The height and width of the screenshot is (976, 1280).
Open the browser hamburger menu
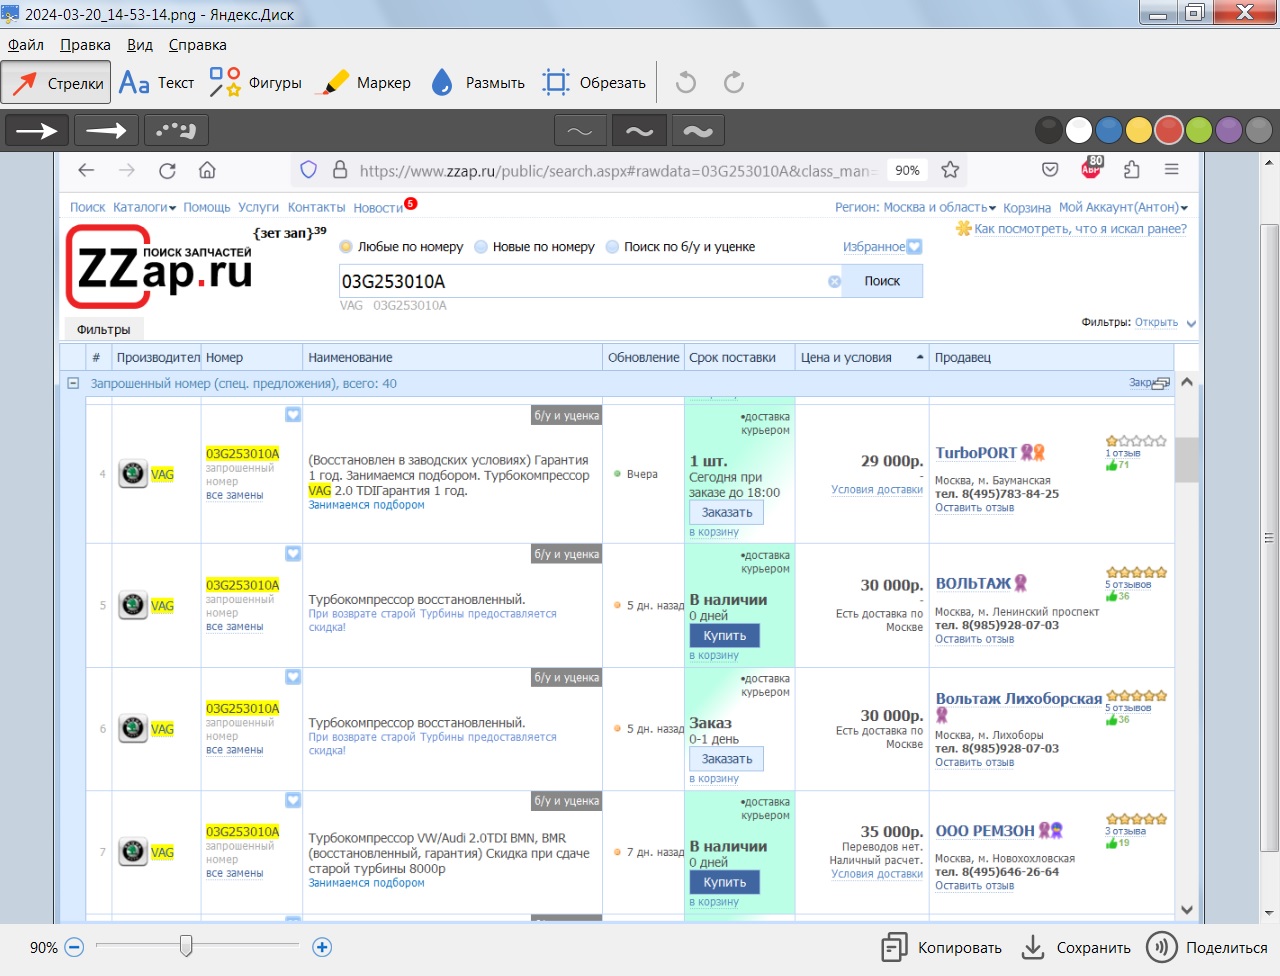[x=1171, y=170]
